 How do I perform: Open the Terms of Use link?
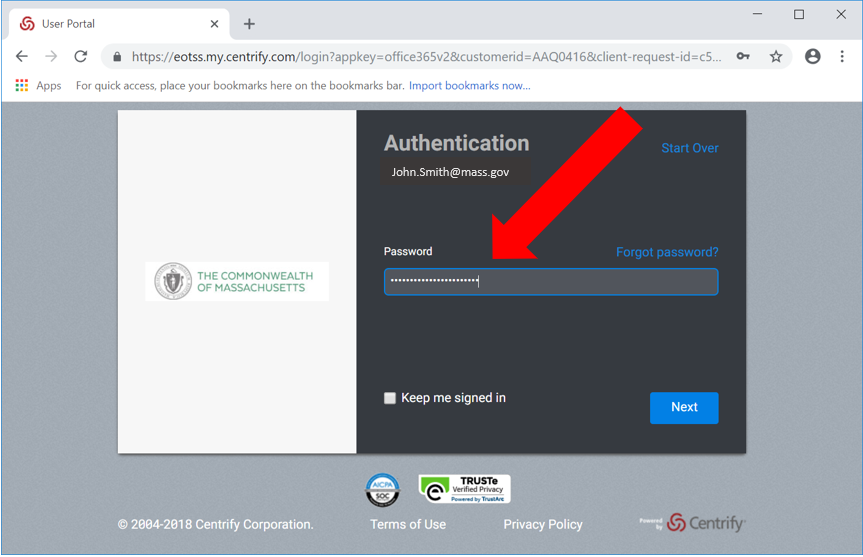(x=408, y=524)
